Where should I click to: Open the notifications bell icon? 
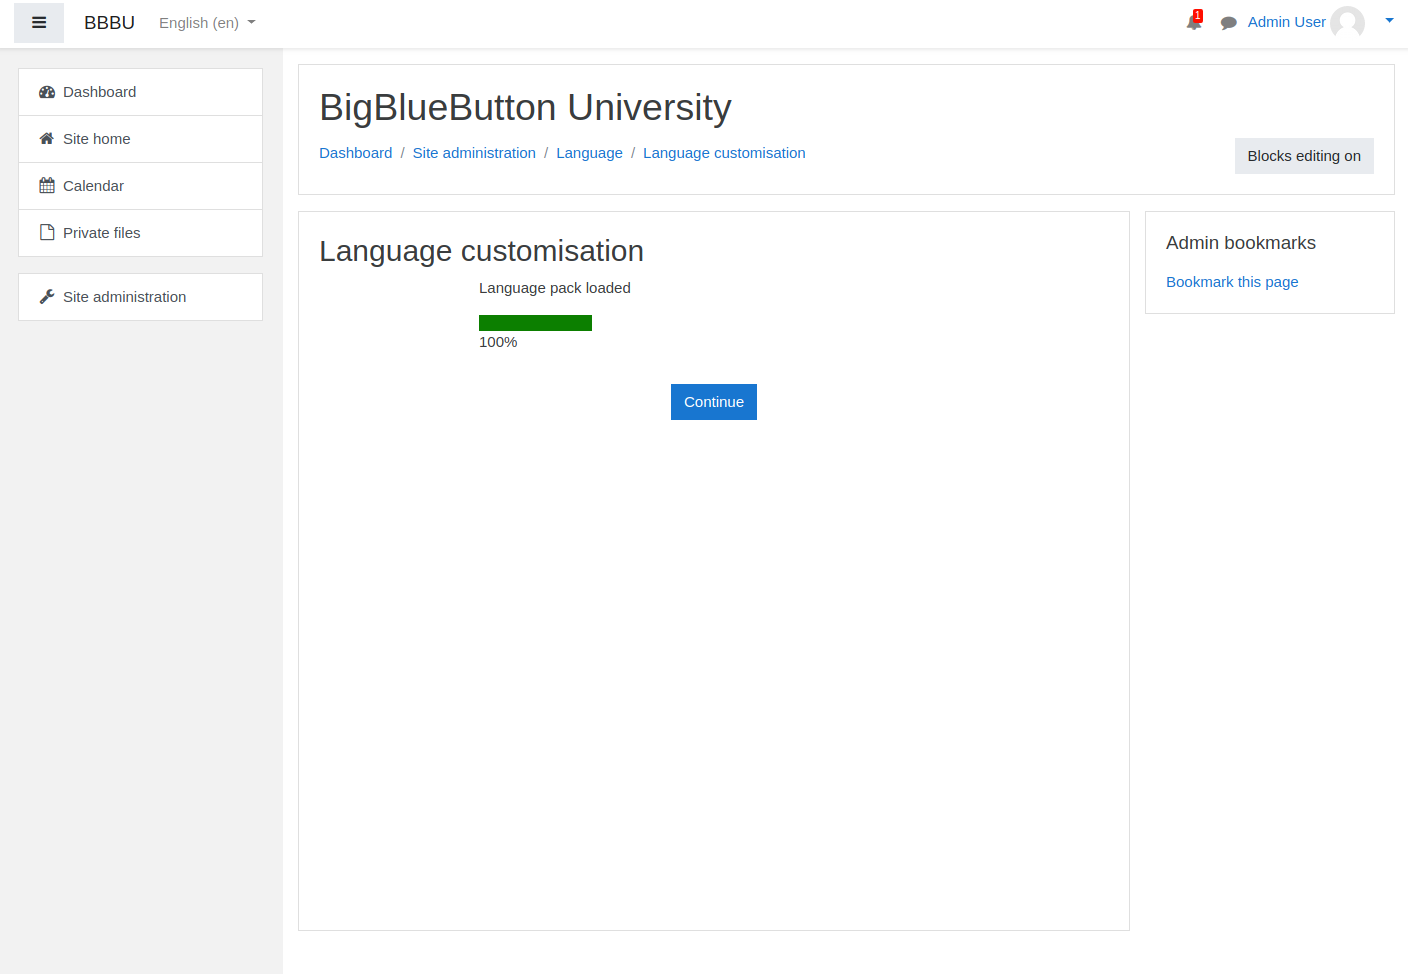tap(1194, 21)
